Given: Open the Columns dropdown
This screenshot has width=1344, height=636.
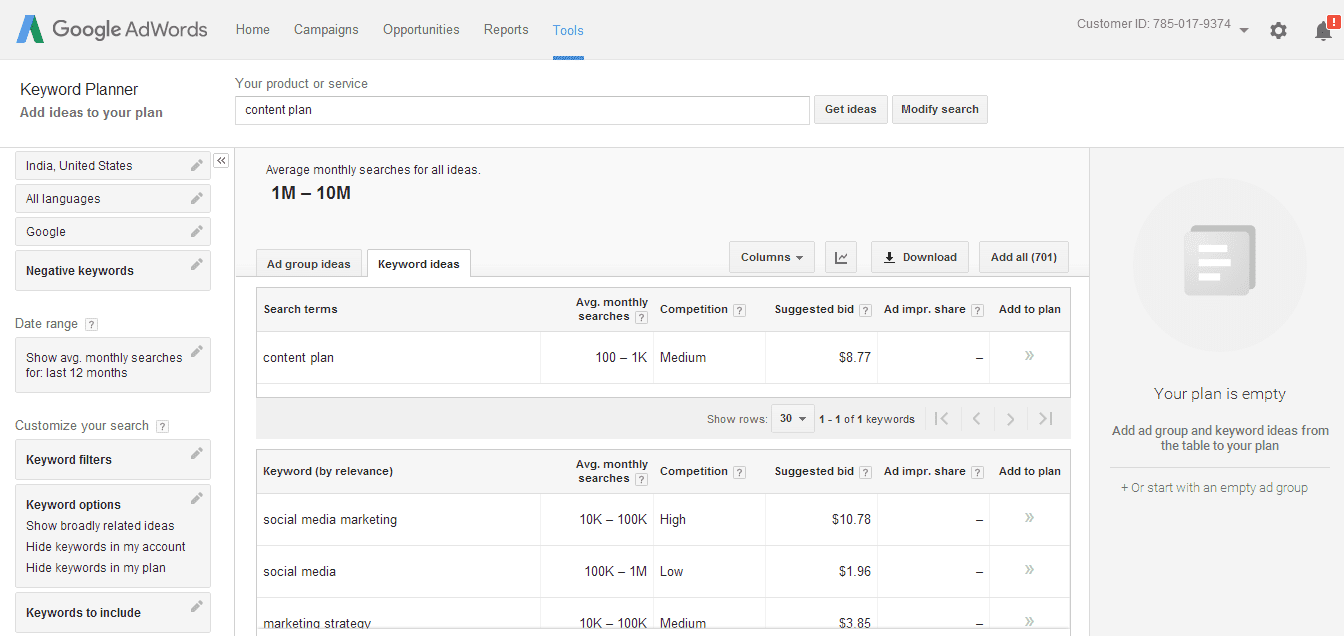Looking at the screenshot, I should point(772,257).
